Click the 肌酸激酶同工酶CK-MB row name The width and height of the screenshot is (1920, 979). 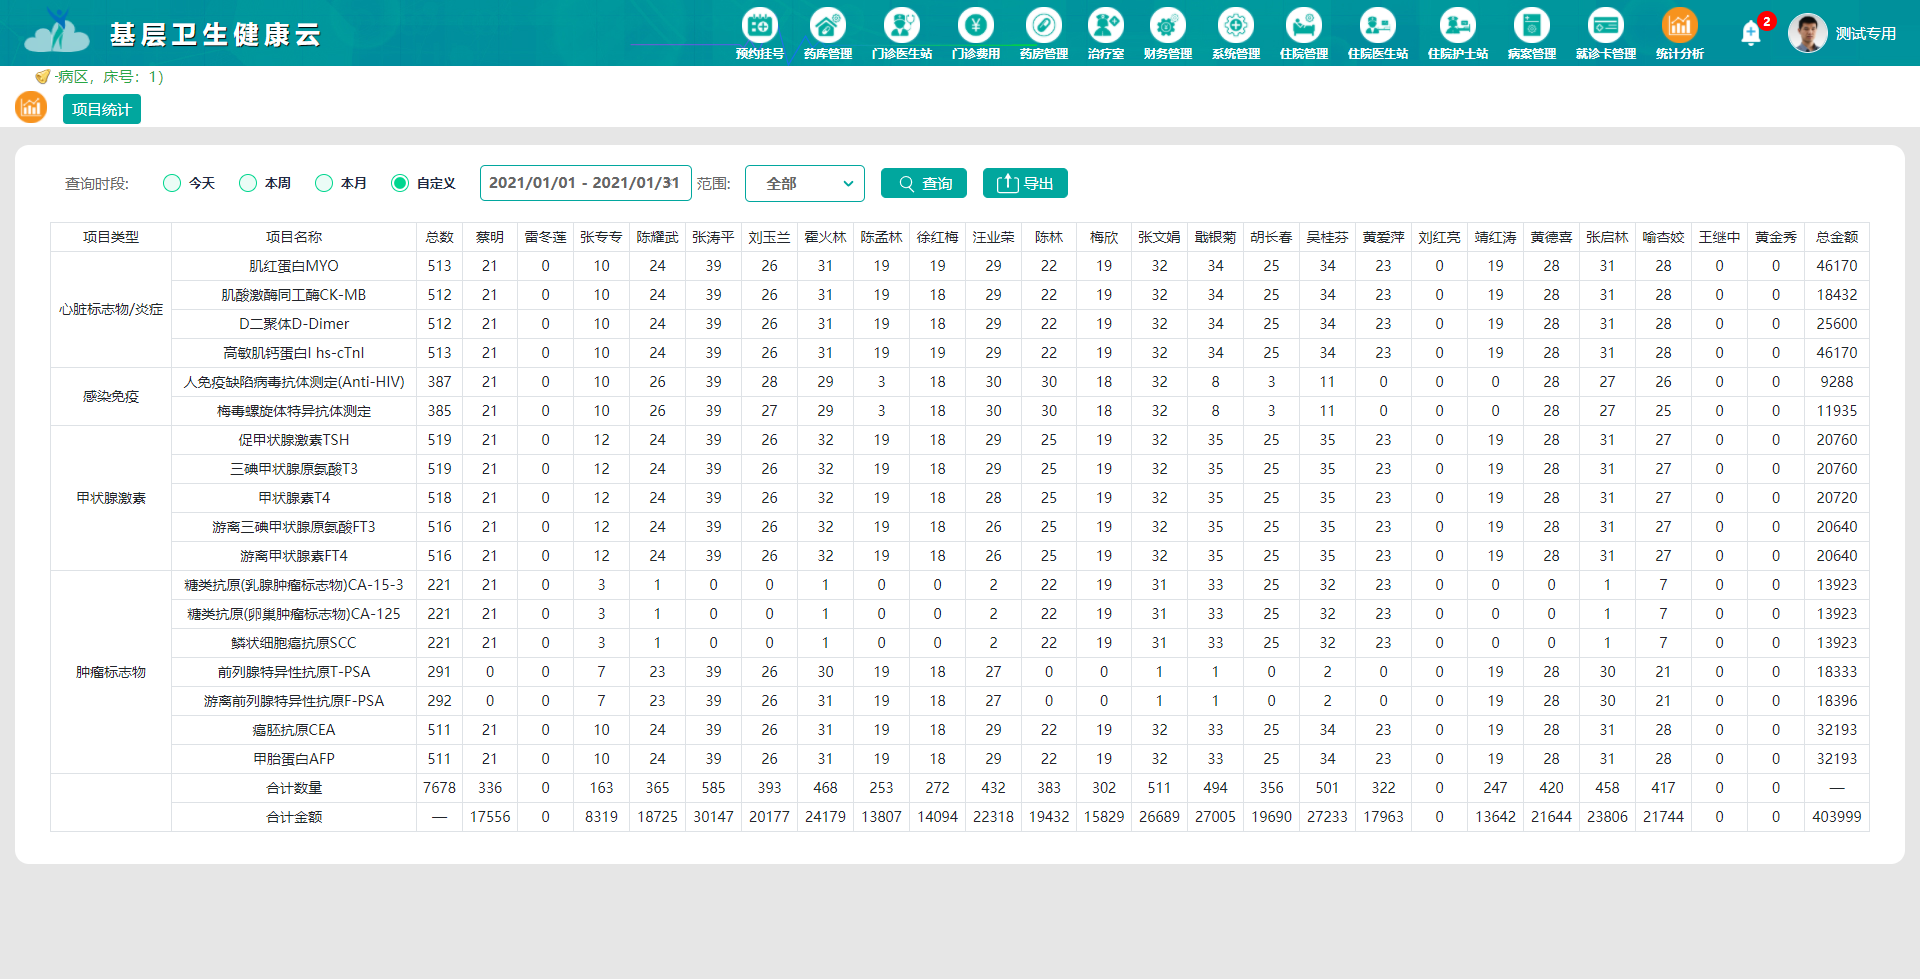pyautogui.click(x=294, y=295)
